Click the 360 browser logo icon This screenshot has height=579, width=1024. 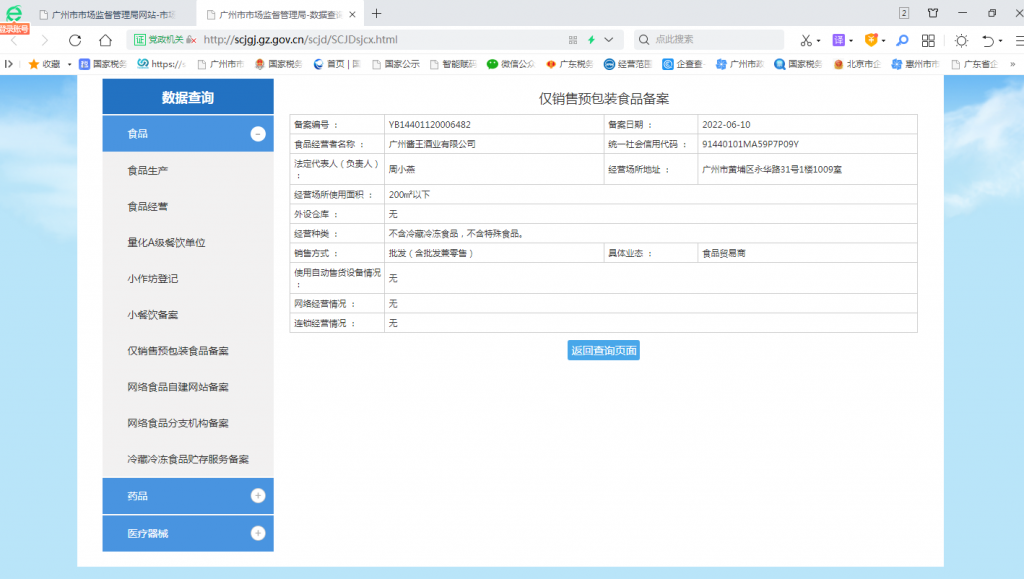(x=14, y=12)
